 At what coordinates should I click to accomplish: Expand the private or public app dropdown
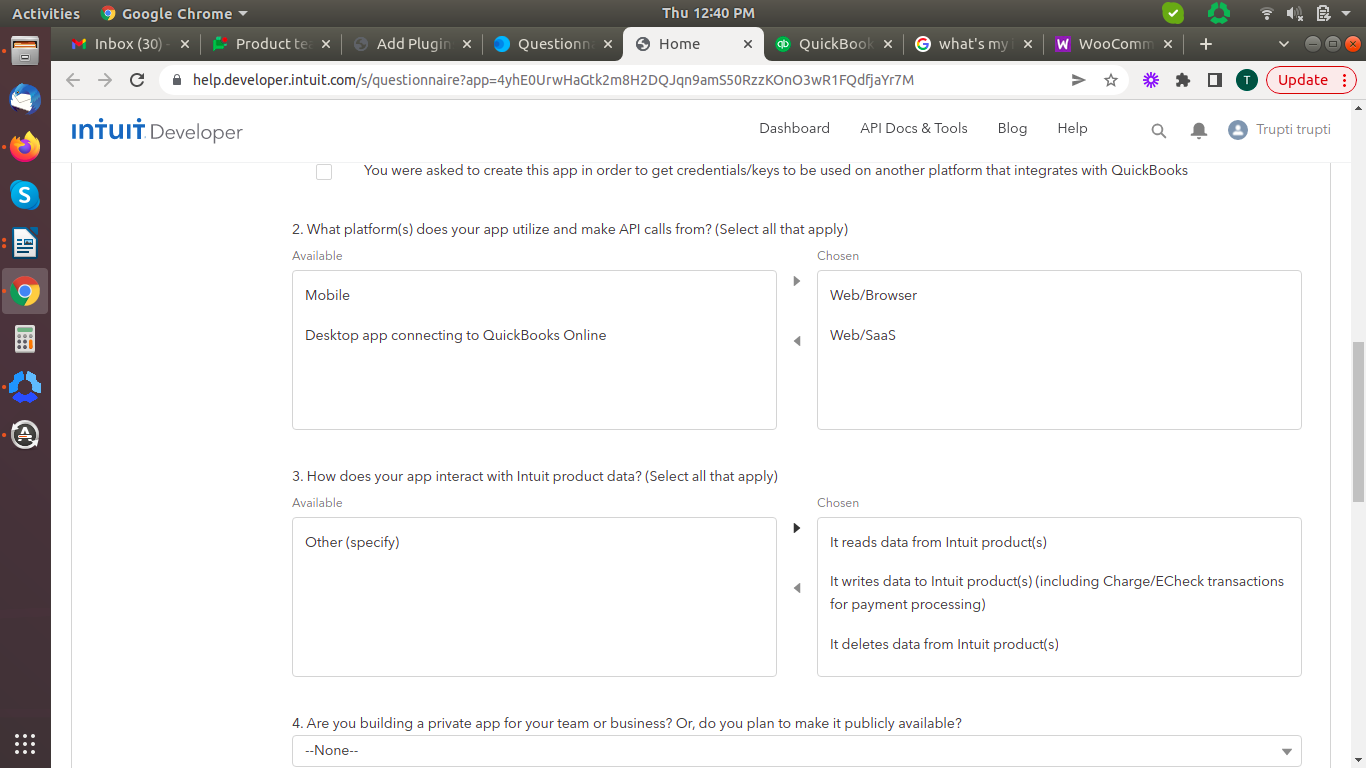coord(796,751)
